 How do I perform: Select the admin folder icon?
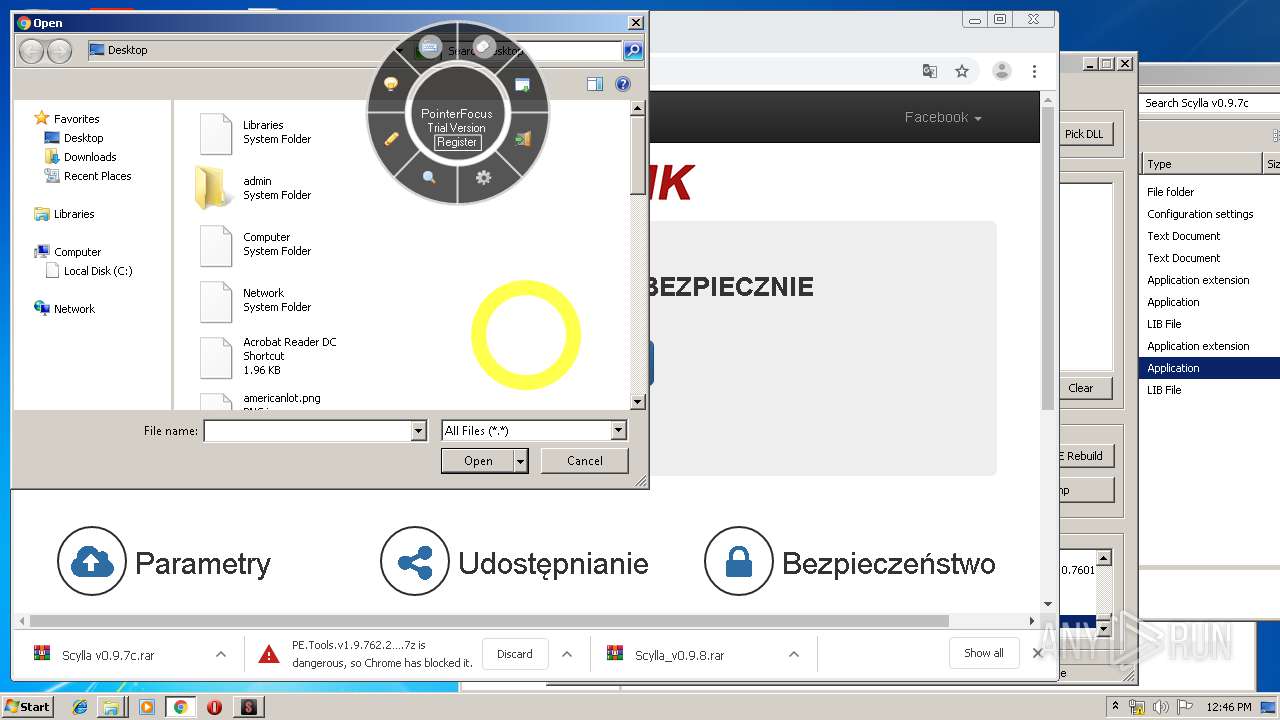coord(215,188)
